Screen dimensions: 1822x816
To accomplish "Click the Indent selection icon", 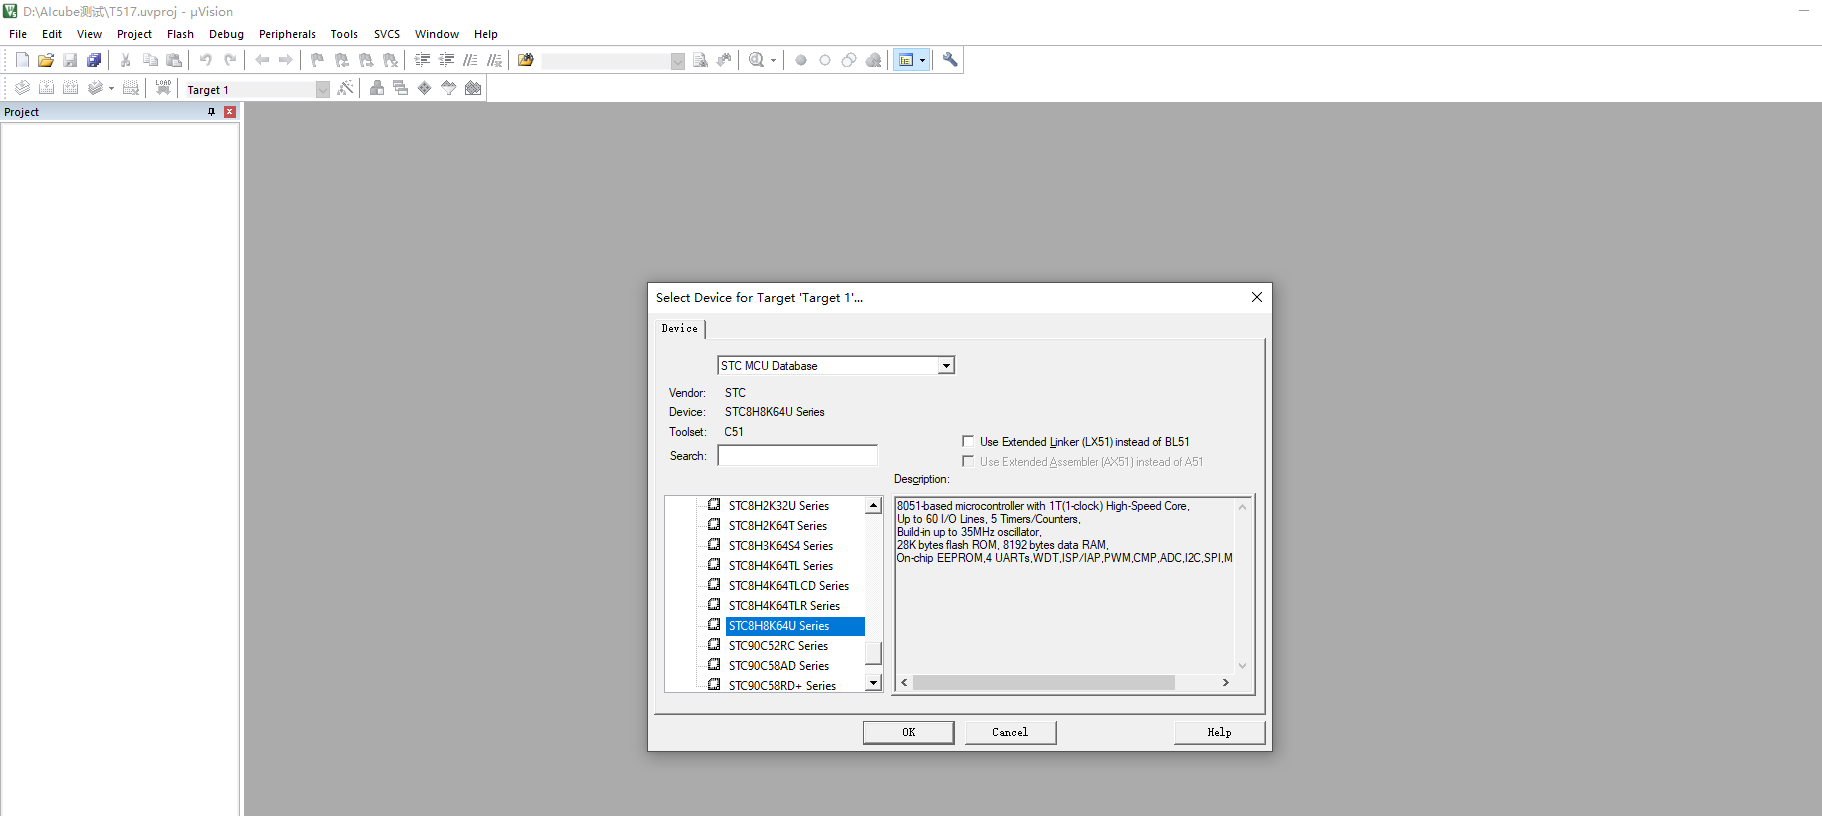I will pyautogui.click(x=423, y=60).
